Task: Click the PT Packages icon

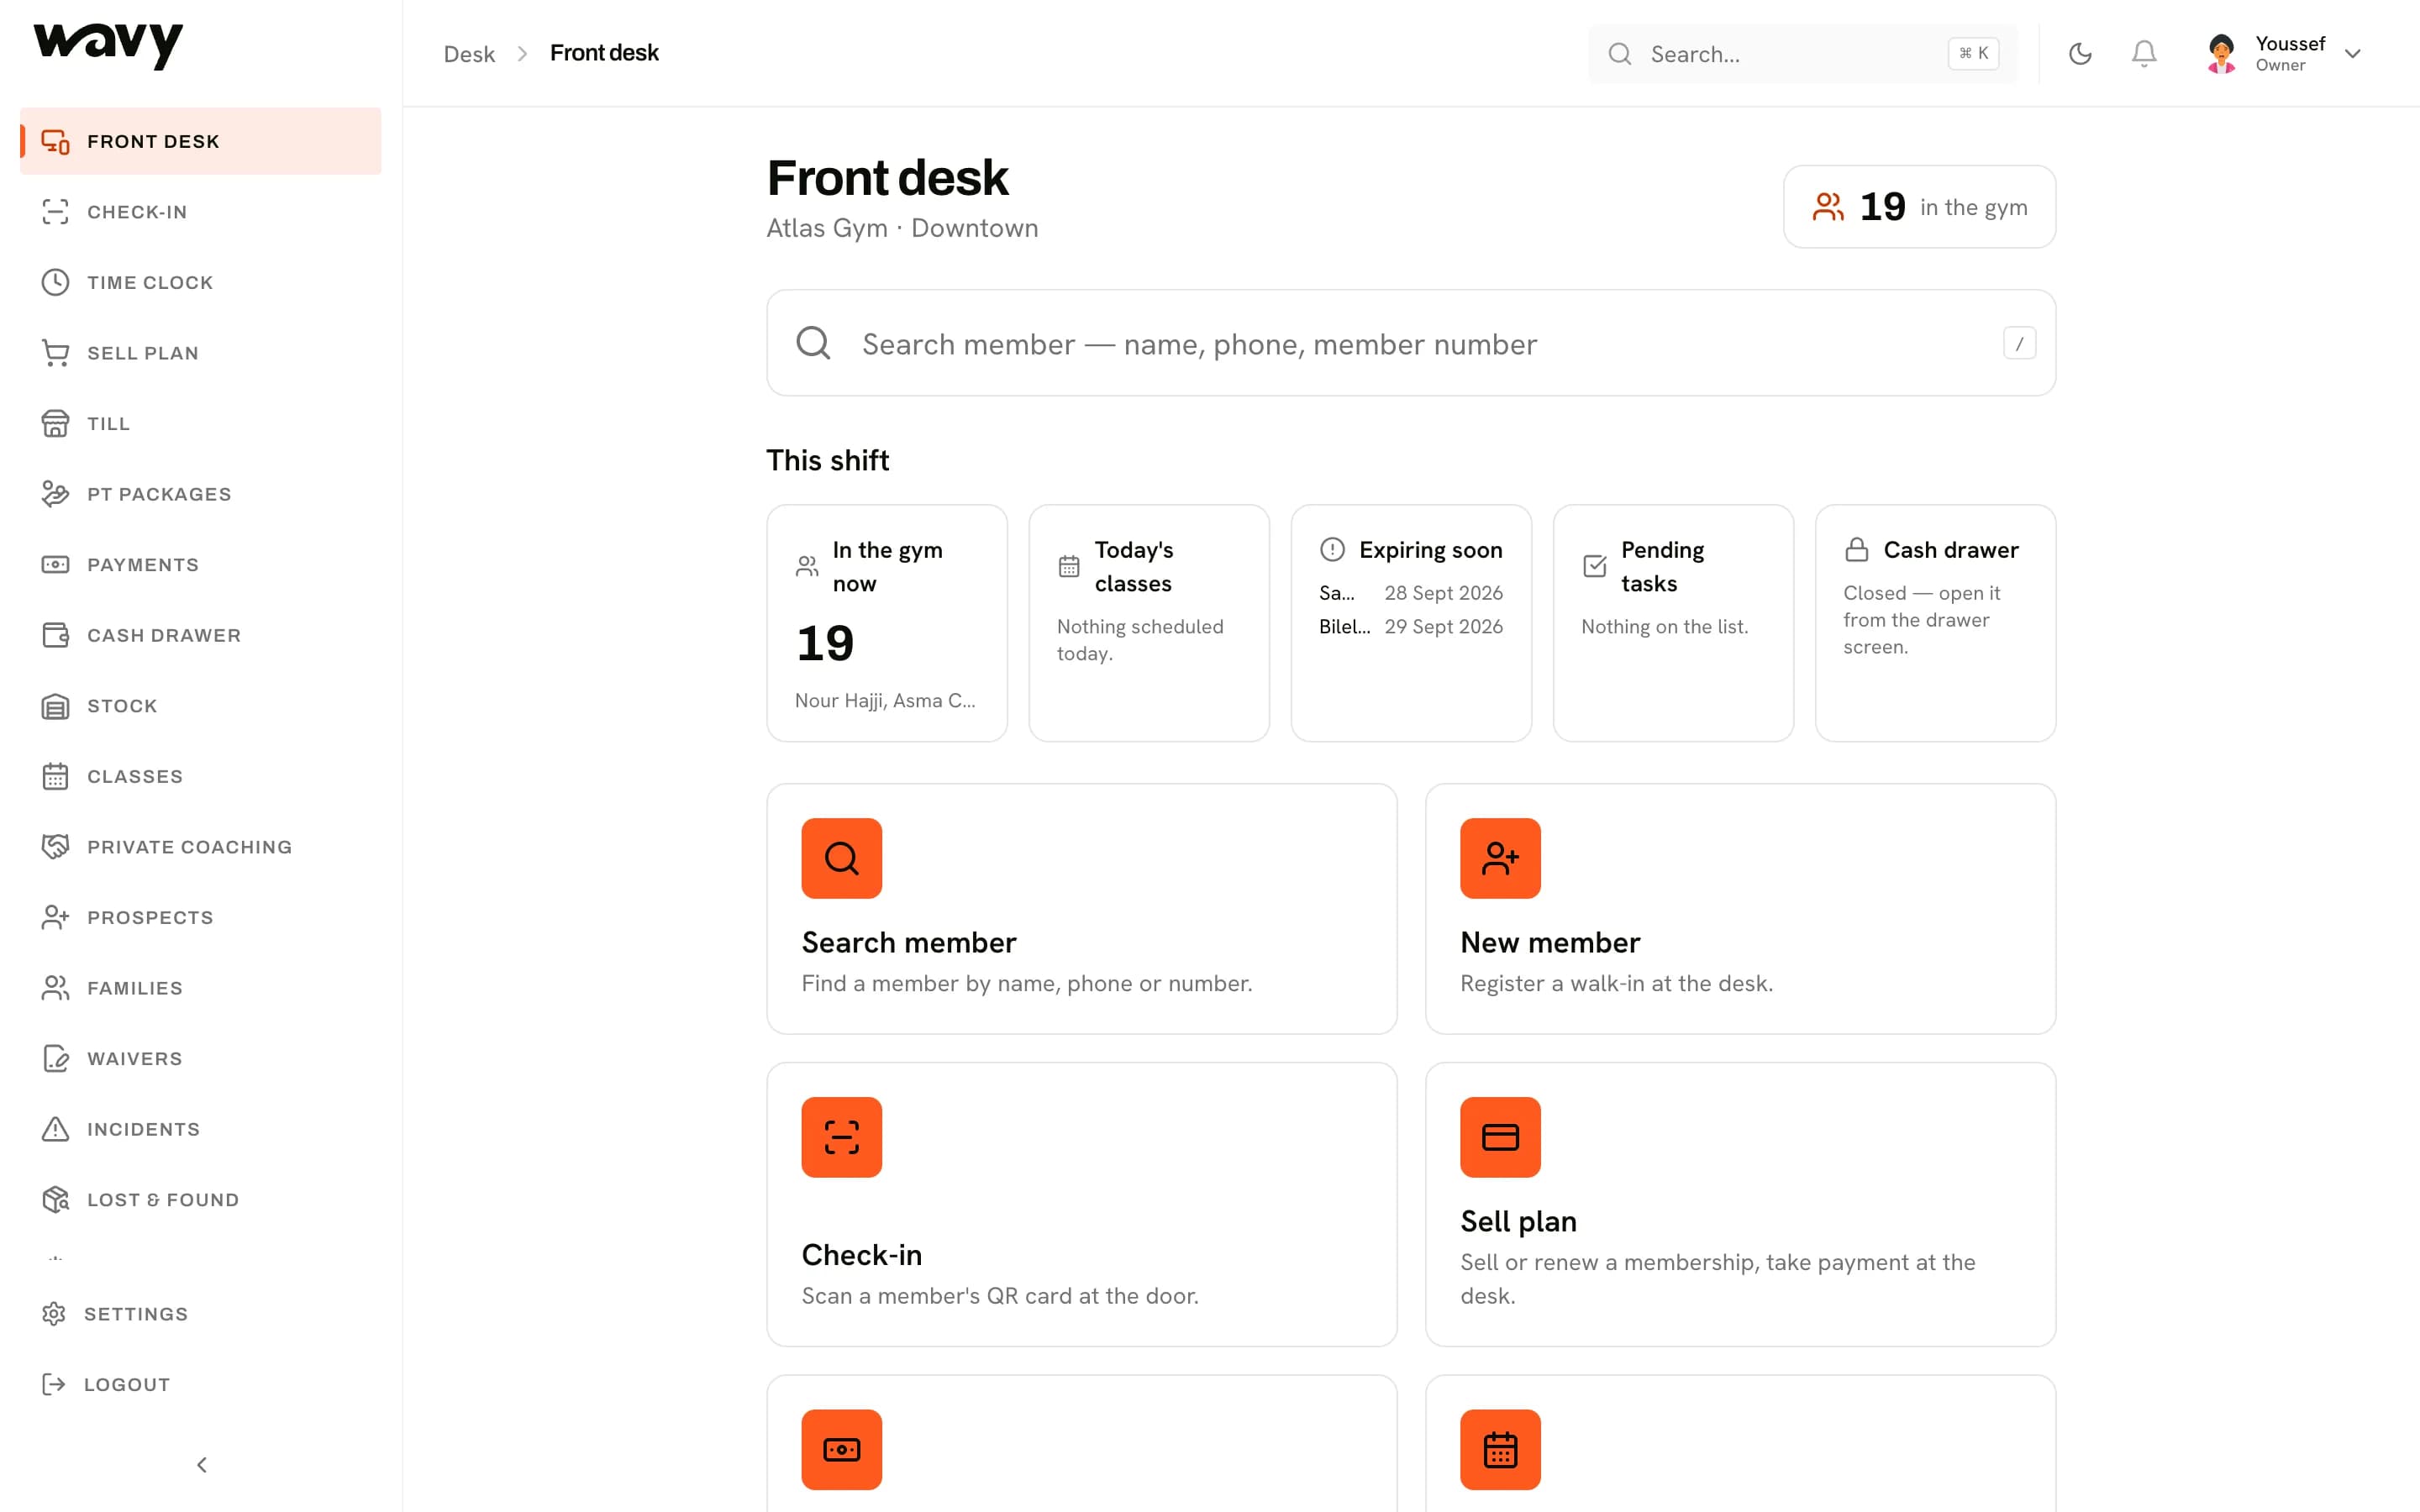Action: click(x=55, y=494)
